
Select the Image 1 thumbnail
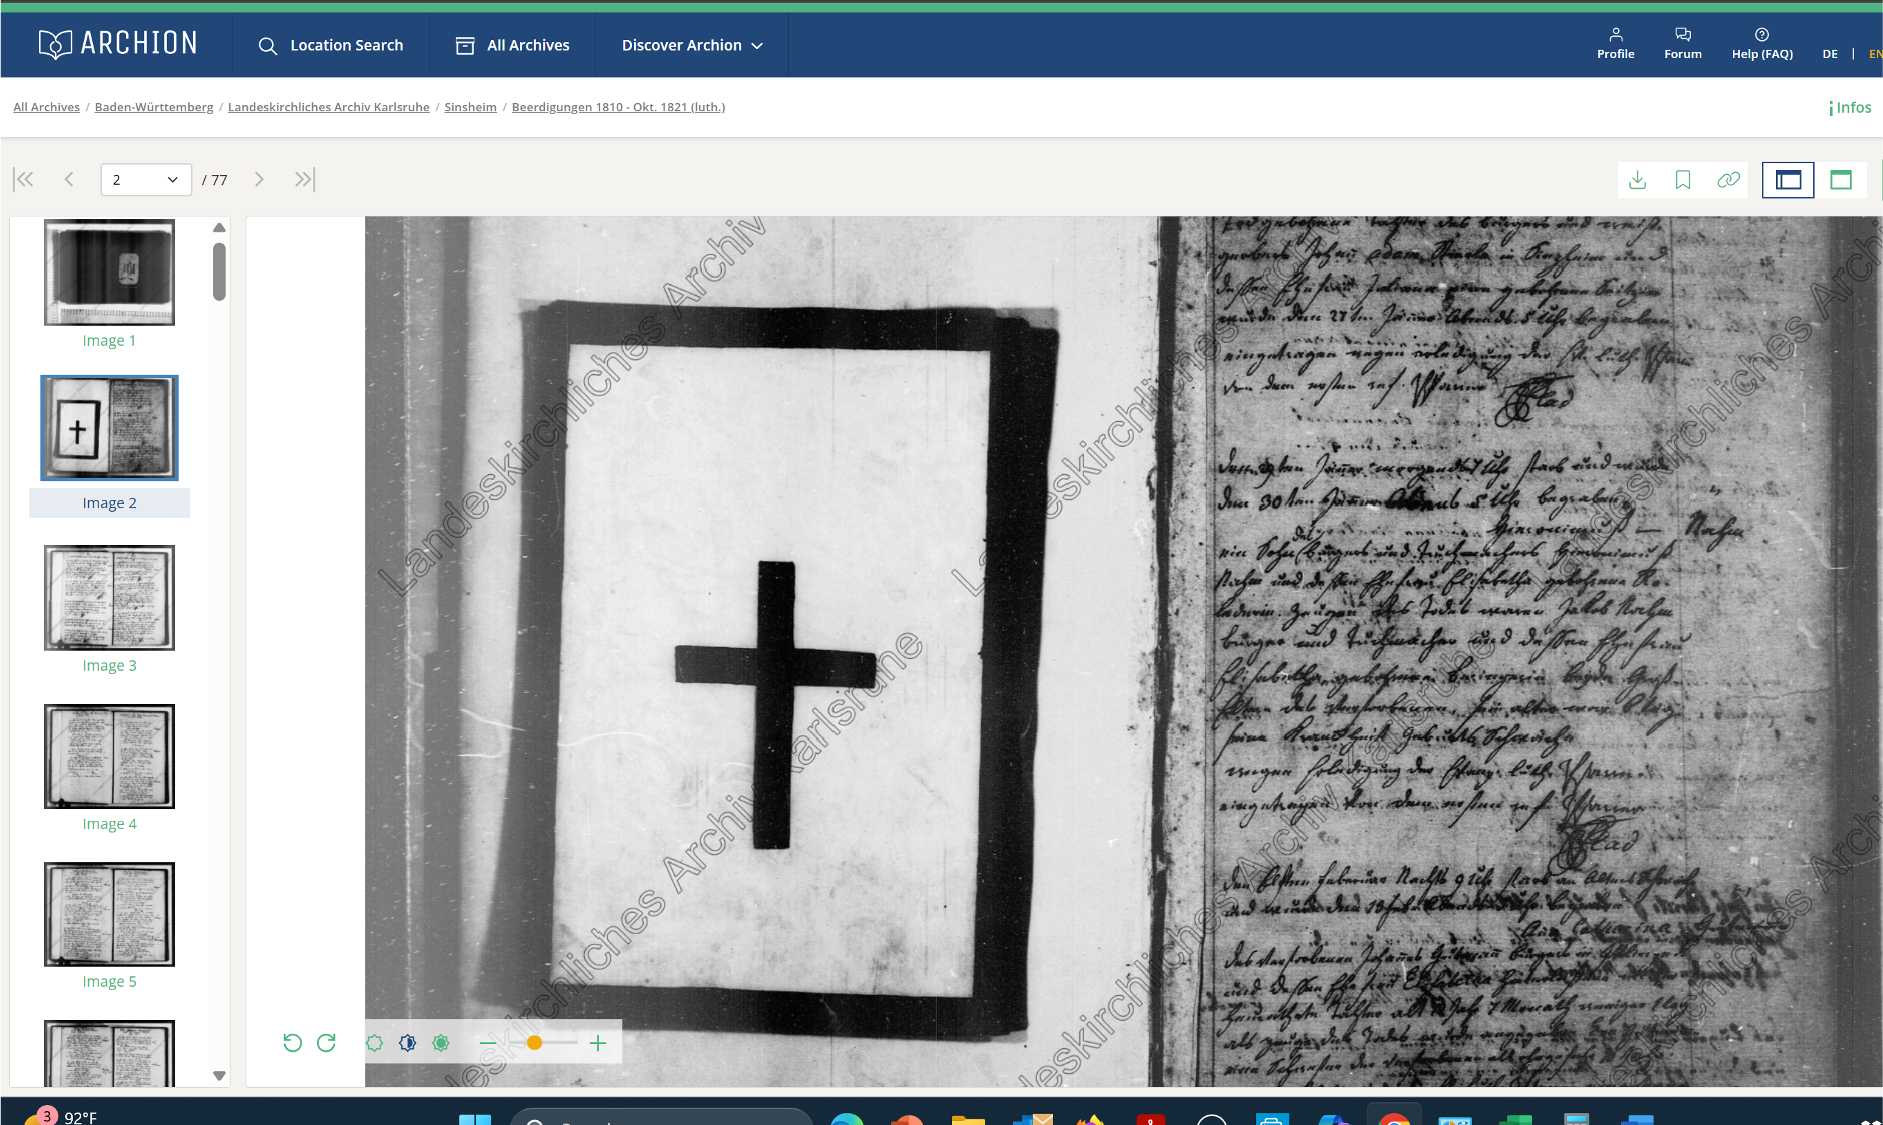[x=109, y=272]
